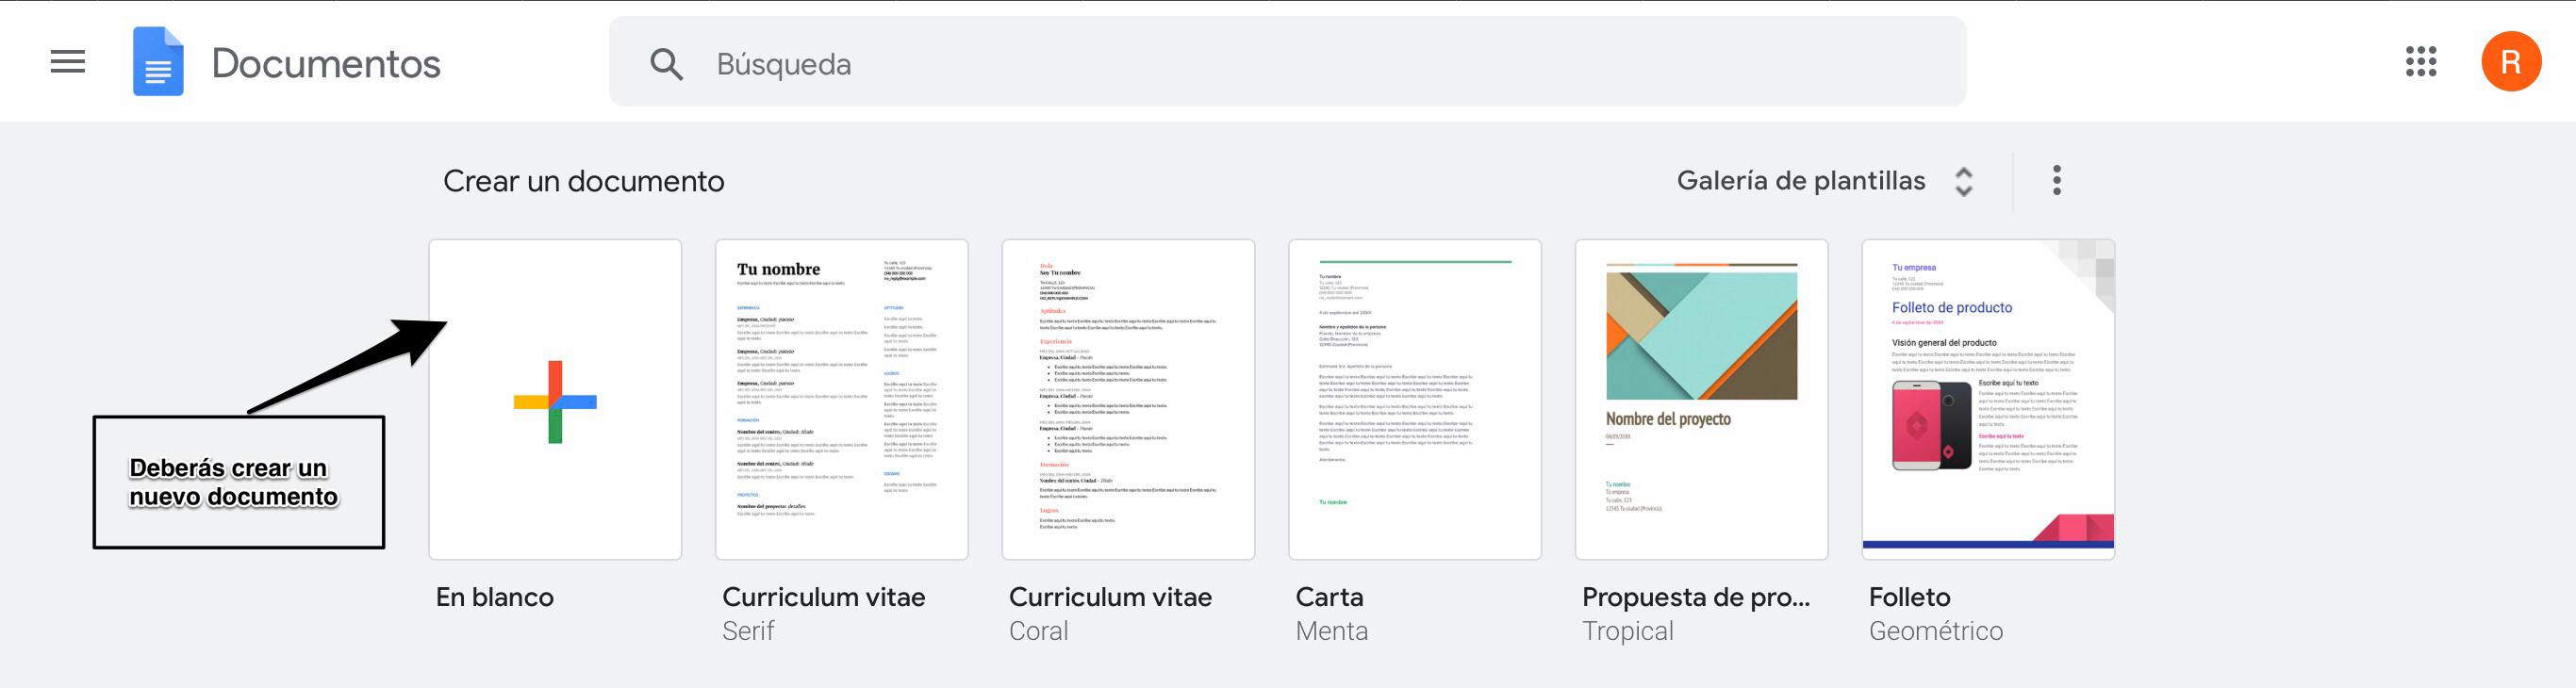The height and width of the screenshot is (688, 2576).
Task: Open the hamburger main menu
Action: pos(68,62)
